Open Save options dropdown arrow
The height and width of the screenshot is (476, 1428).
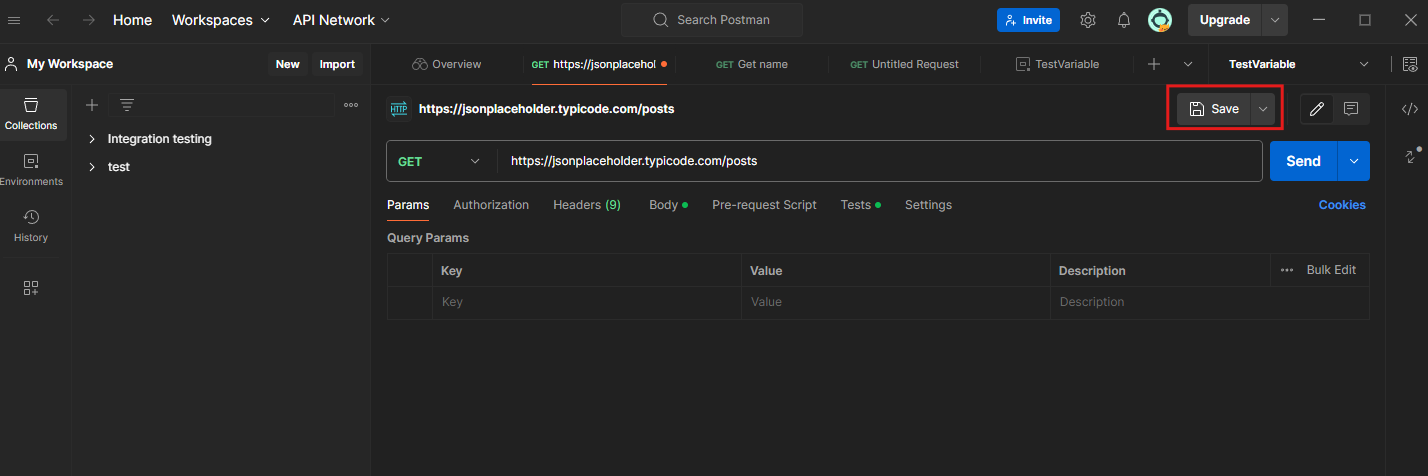pos(1263,109)
